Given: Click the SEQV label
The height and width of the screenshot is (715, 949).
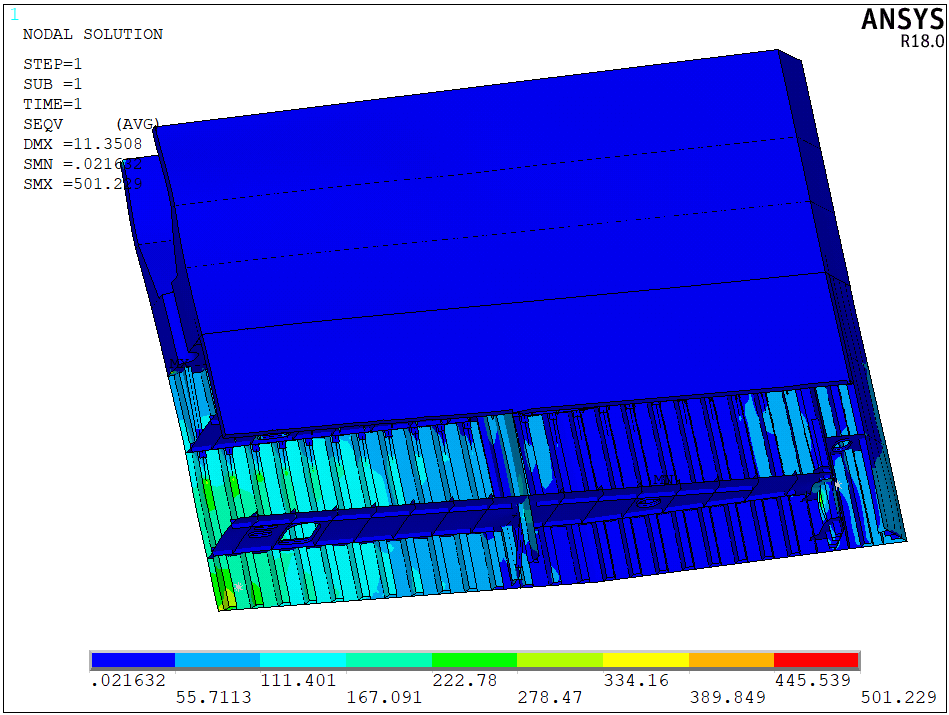Looking at the screenshot, I should pyautogui.click(x=43, y=124).
